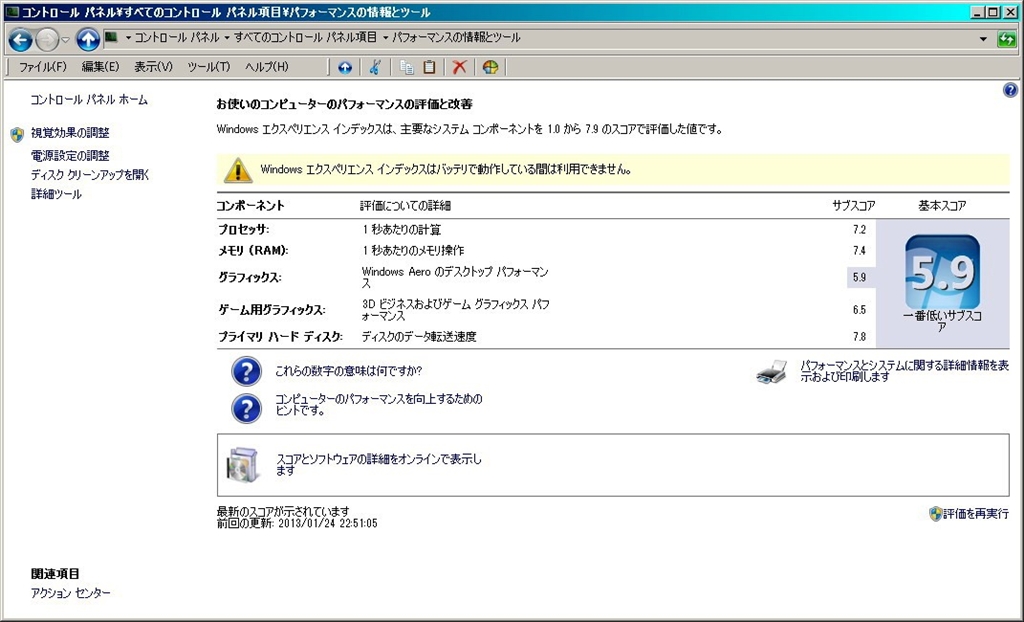The height and width of the screenshot is (622, 1024).
Task: Click the large up arrow beside the address bar
Action: point(88,41)
